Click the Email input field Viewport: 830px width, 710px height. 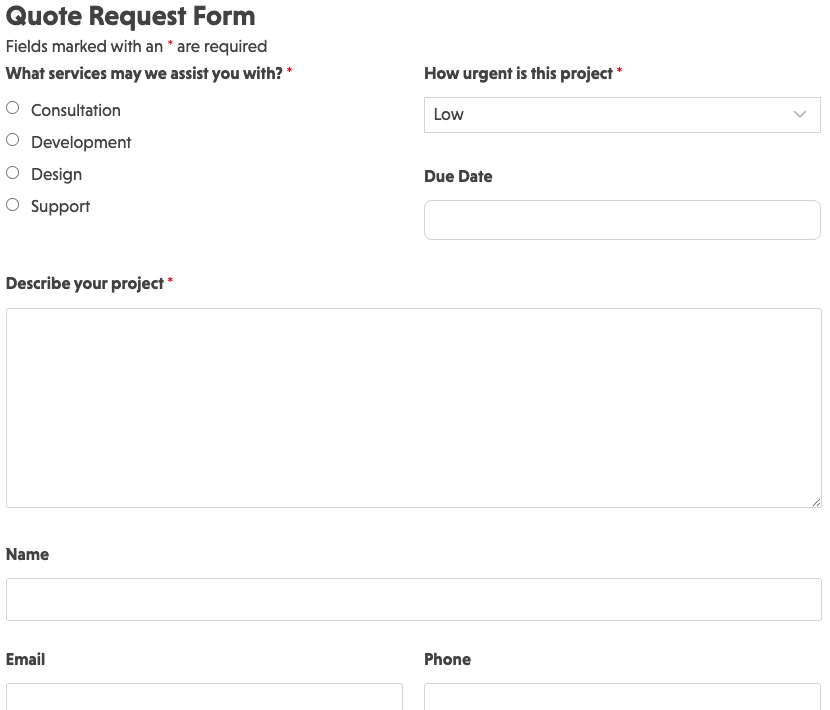[204, 697]
